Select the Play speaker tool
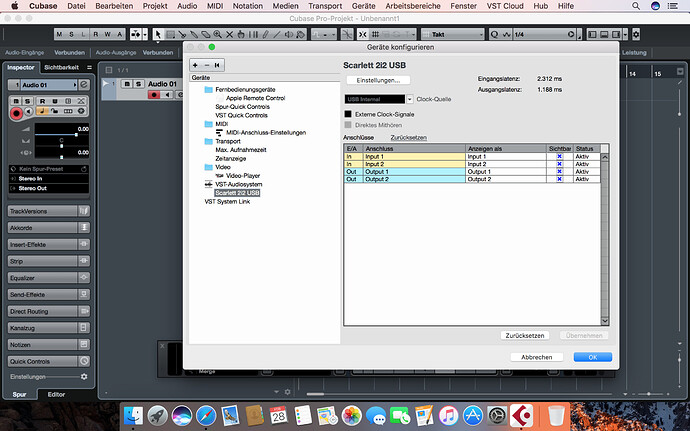690x431 pixels. click(289, 34)
